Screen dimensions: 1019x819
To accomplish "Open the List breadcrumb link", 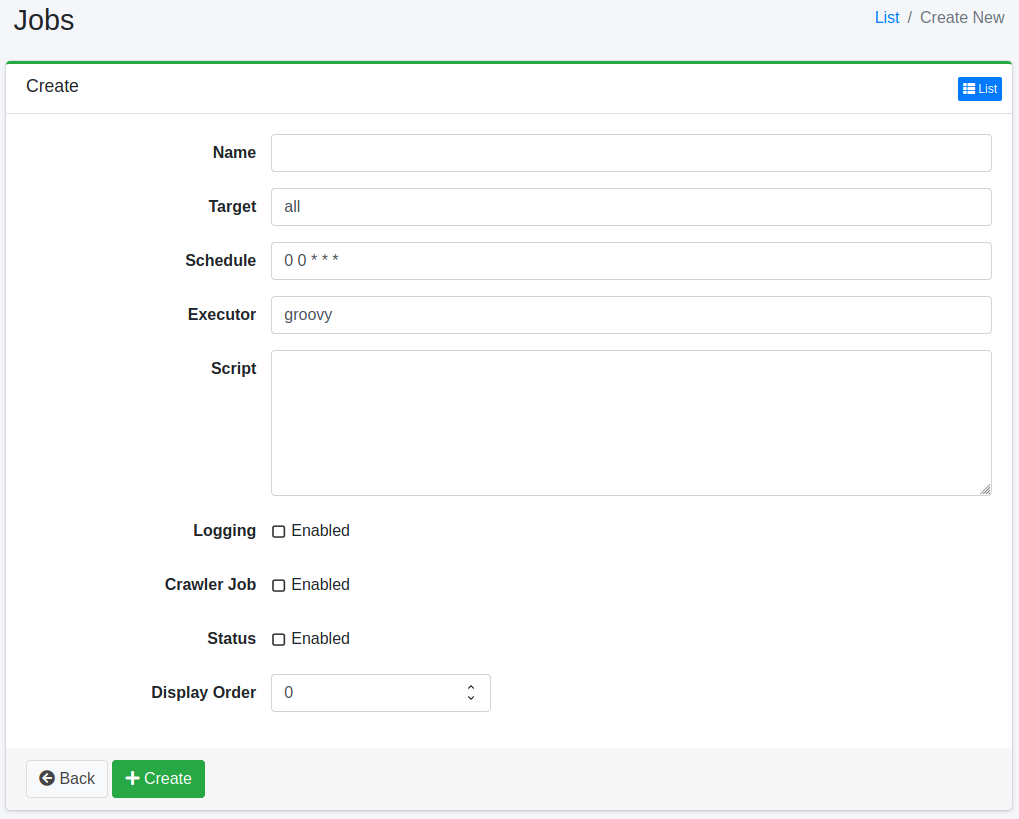I will 886,18.
